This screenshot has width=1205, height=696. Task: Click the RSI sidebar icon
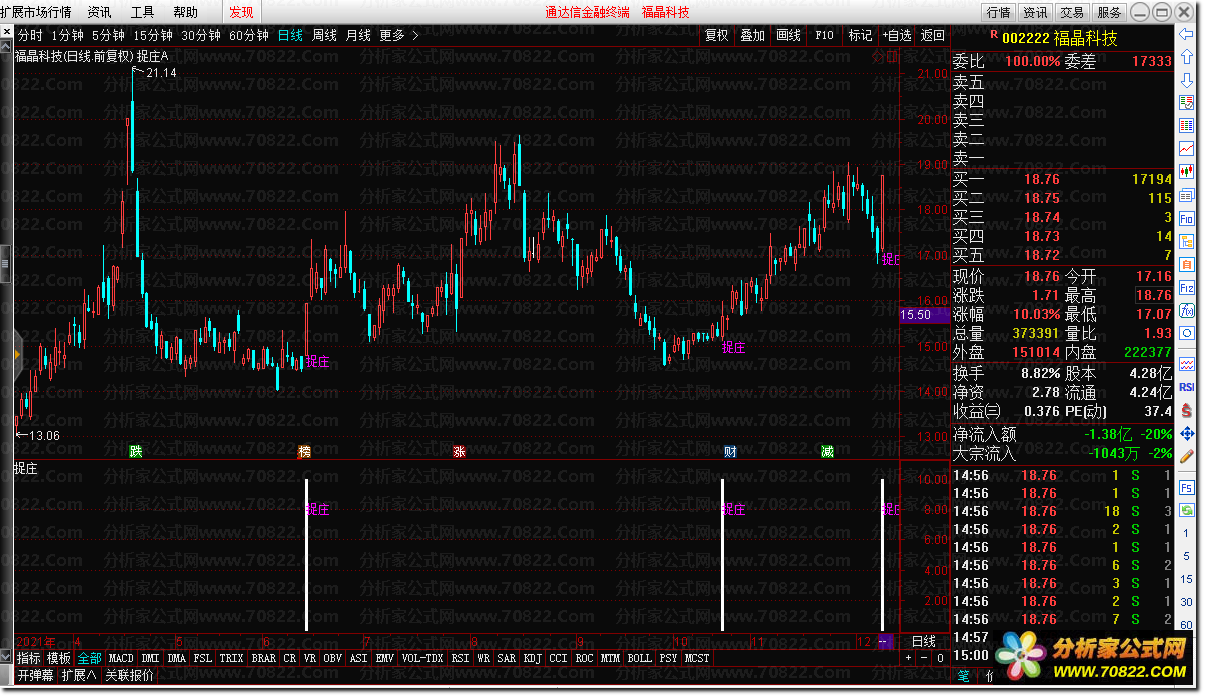point(1187,386)
